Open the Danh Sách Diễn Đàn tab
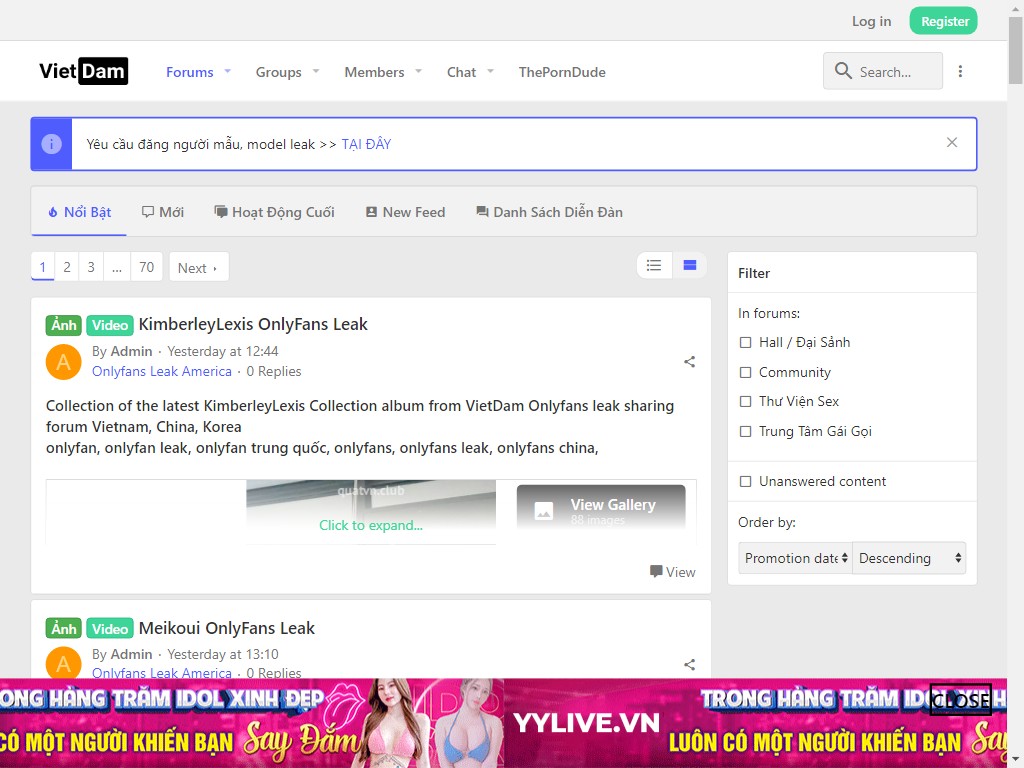Image resolution: width=1024 pixels, height=768 pixels. [x=549, y=212]
